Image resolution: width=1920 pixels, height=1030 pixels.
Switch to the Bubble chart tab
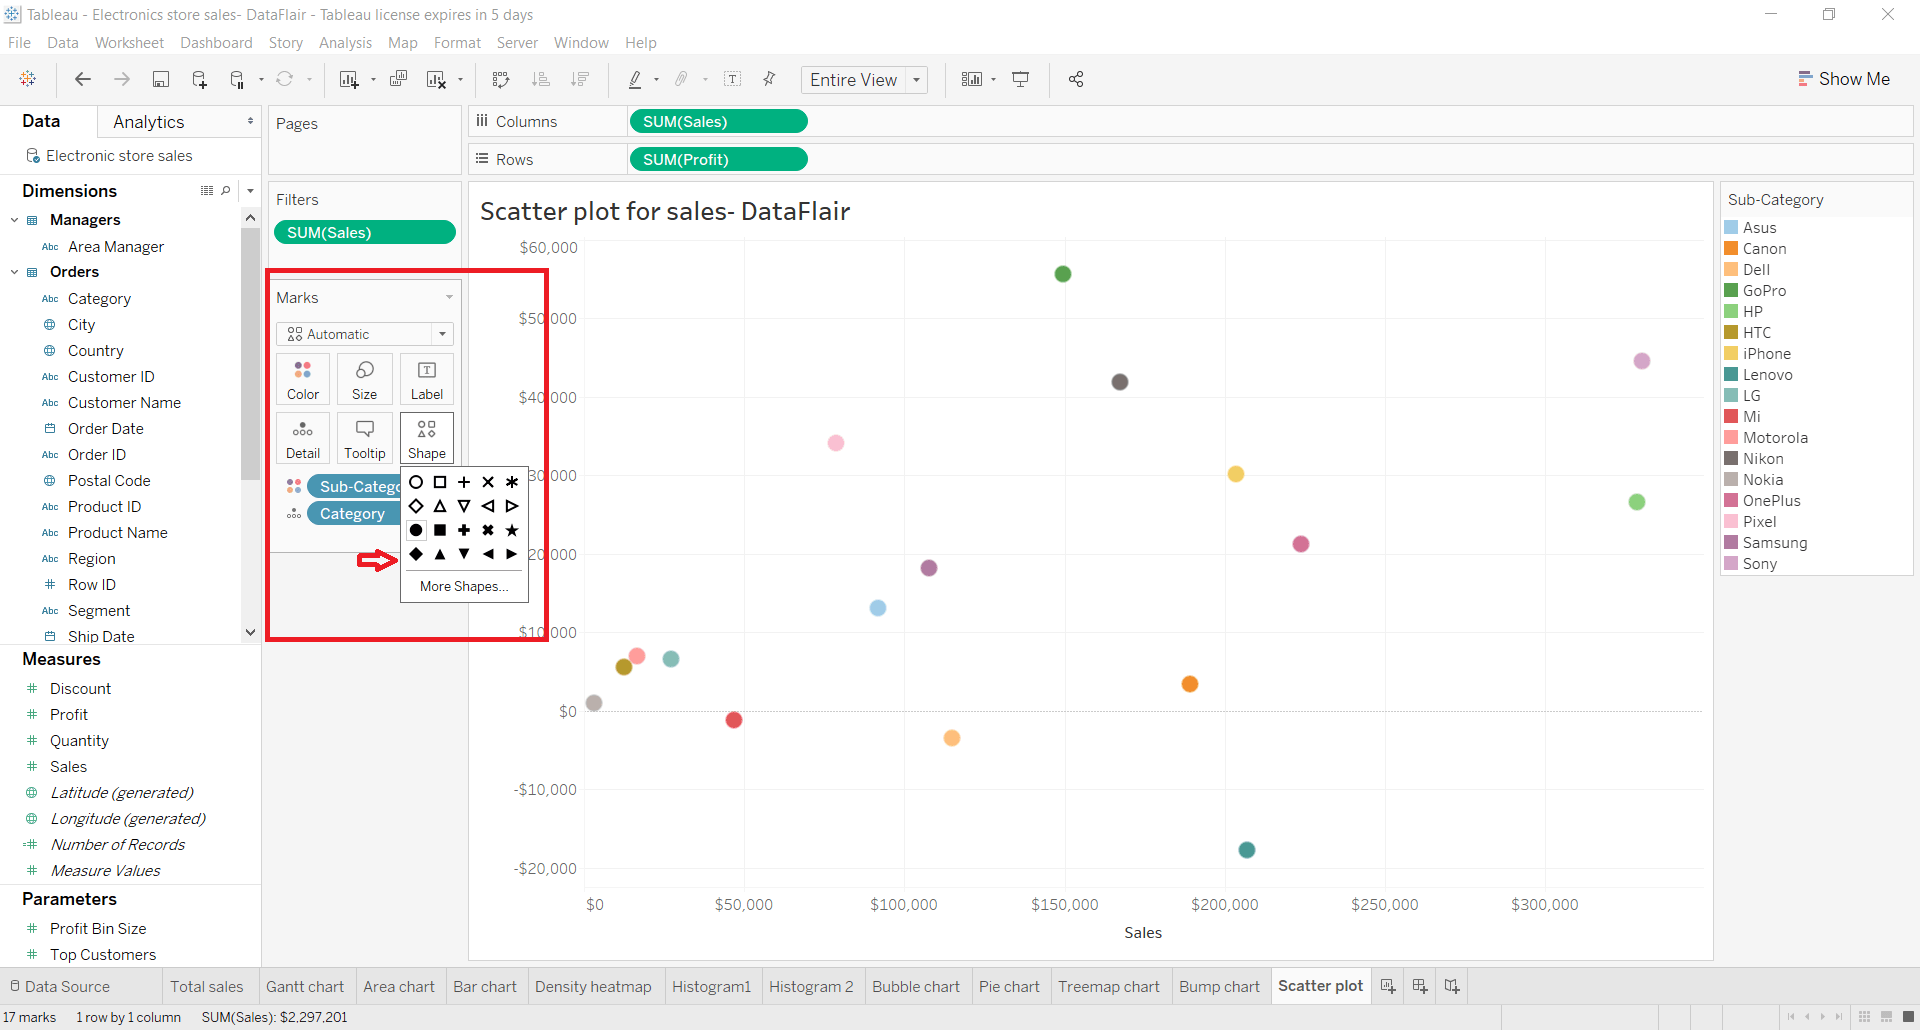[x=915, y=986]
